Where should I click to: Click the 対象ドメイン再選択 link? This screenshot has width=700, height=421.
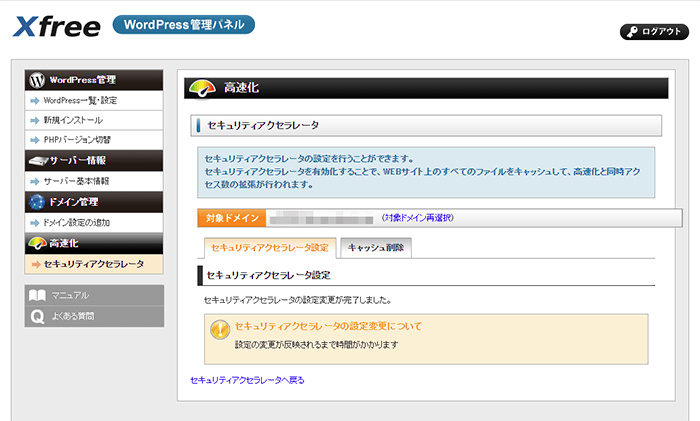pyautogui.click(x=418, y=218)
